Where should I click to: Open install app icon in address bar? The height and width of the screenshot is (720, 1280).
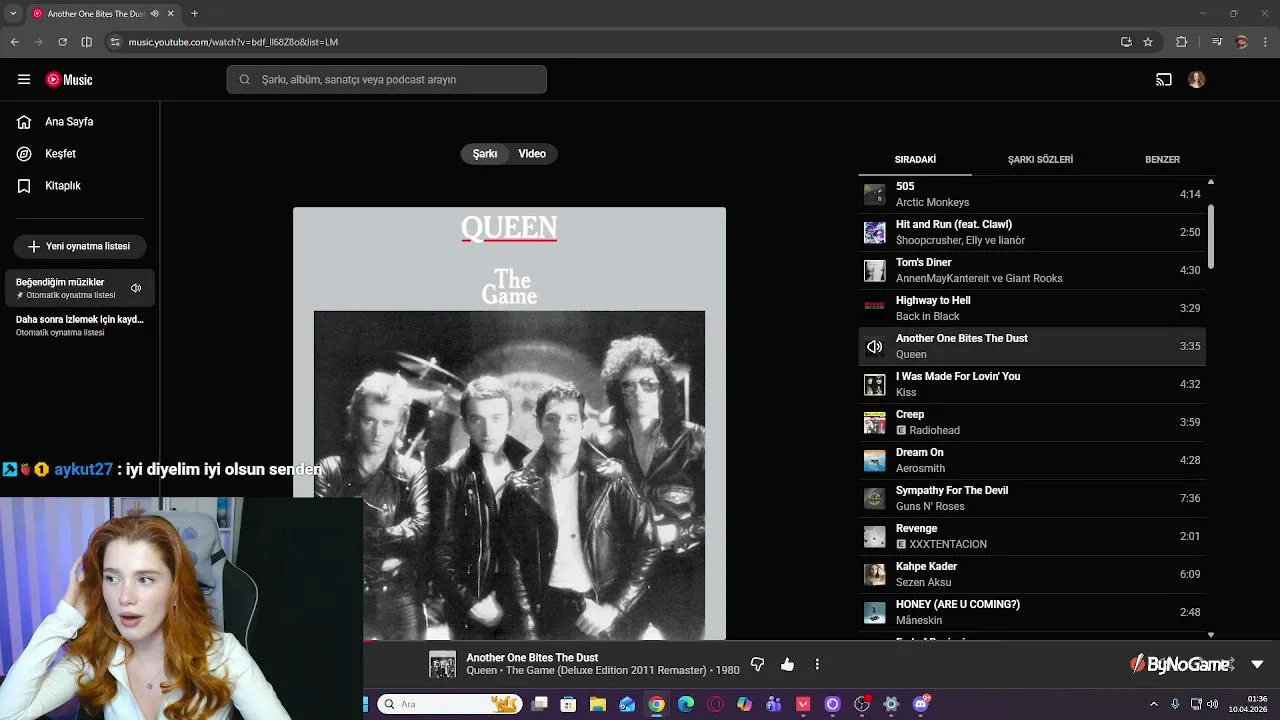pos(1126,42)
